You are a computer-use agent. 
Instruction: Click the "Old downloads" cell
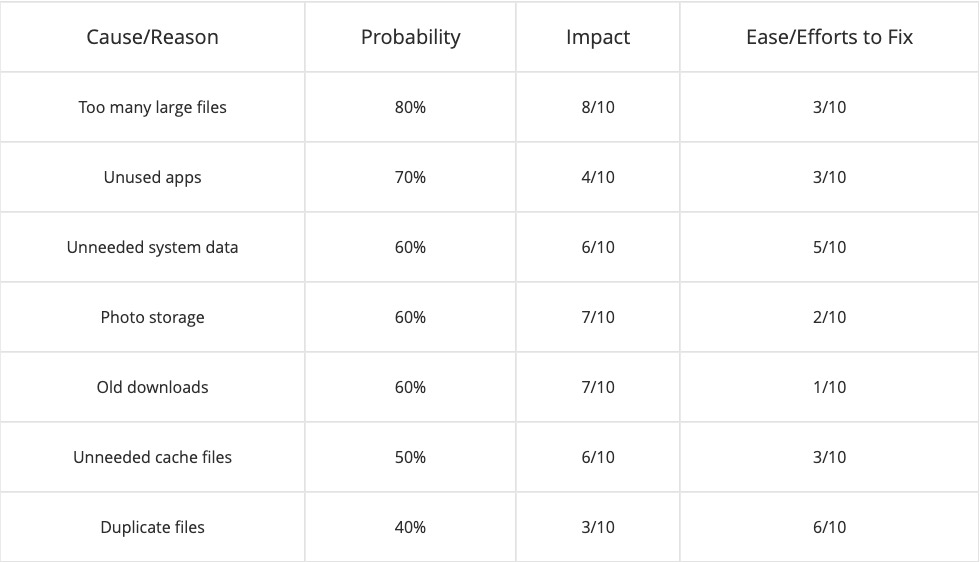click(152, 387)
